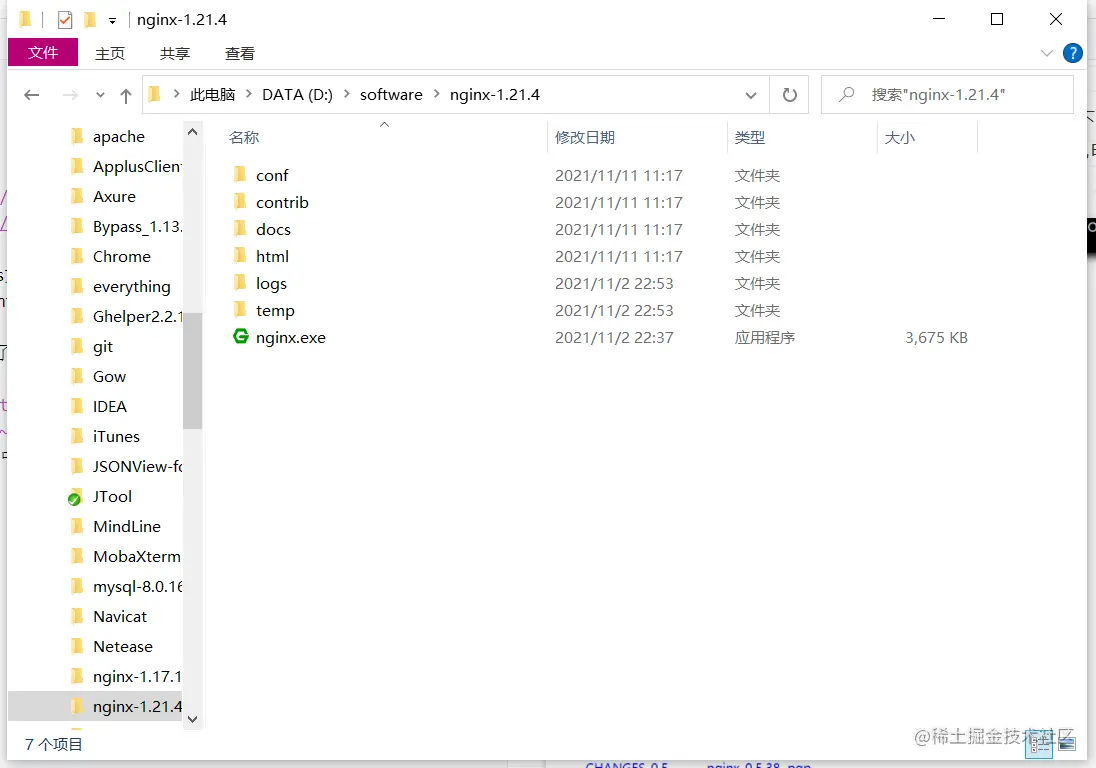
Task: Open the 主页 ribbon tab
Action: point(110,54)
